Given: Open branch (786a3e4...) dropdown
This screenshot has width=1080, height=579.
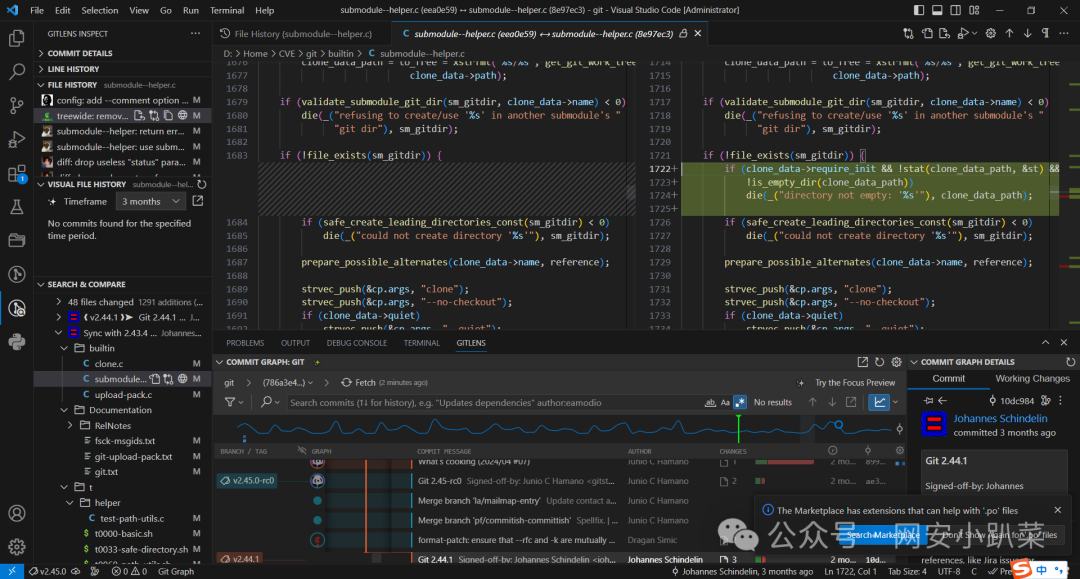Looking at the screenshot, I should click(x=288, y=383).
